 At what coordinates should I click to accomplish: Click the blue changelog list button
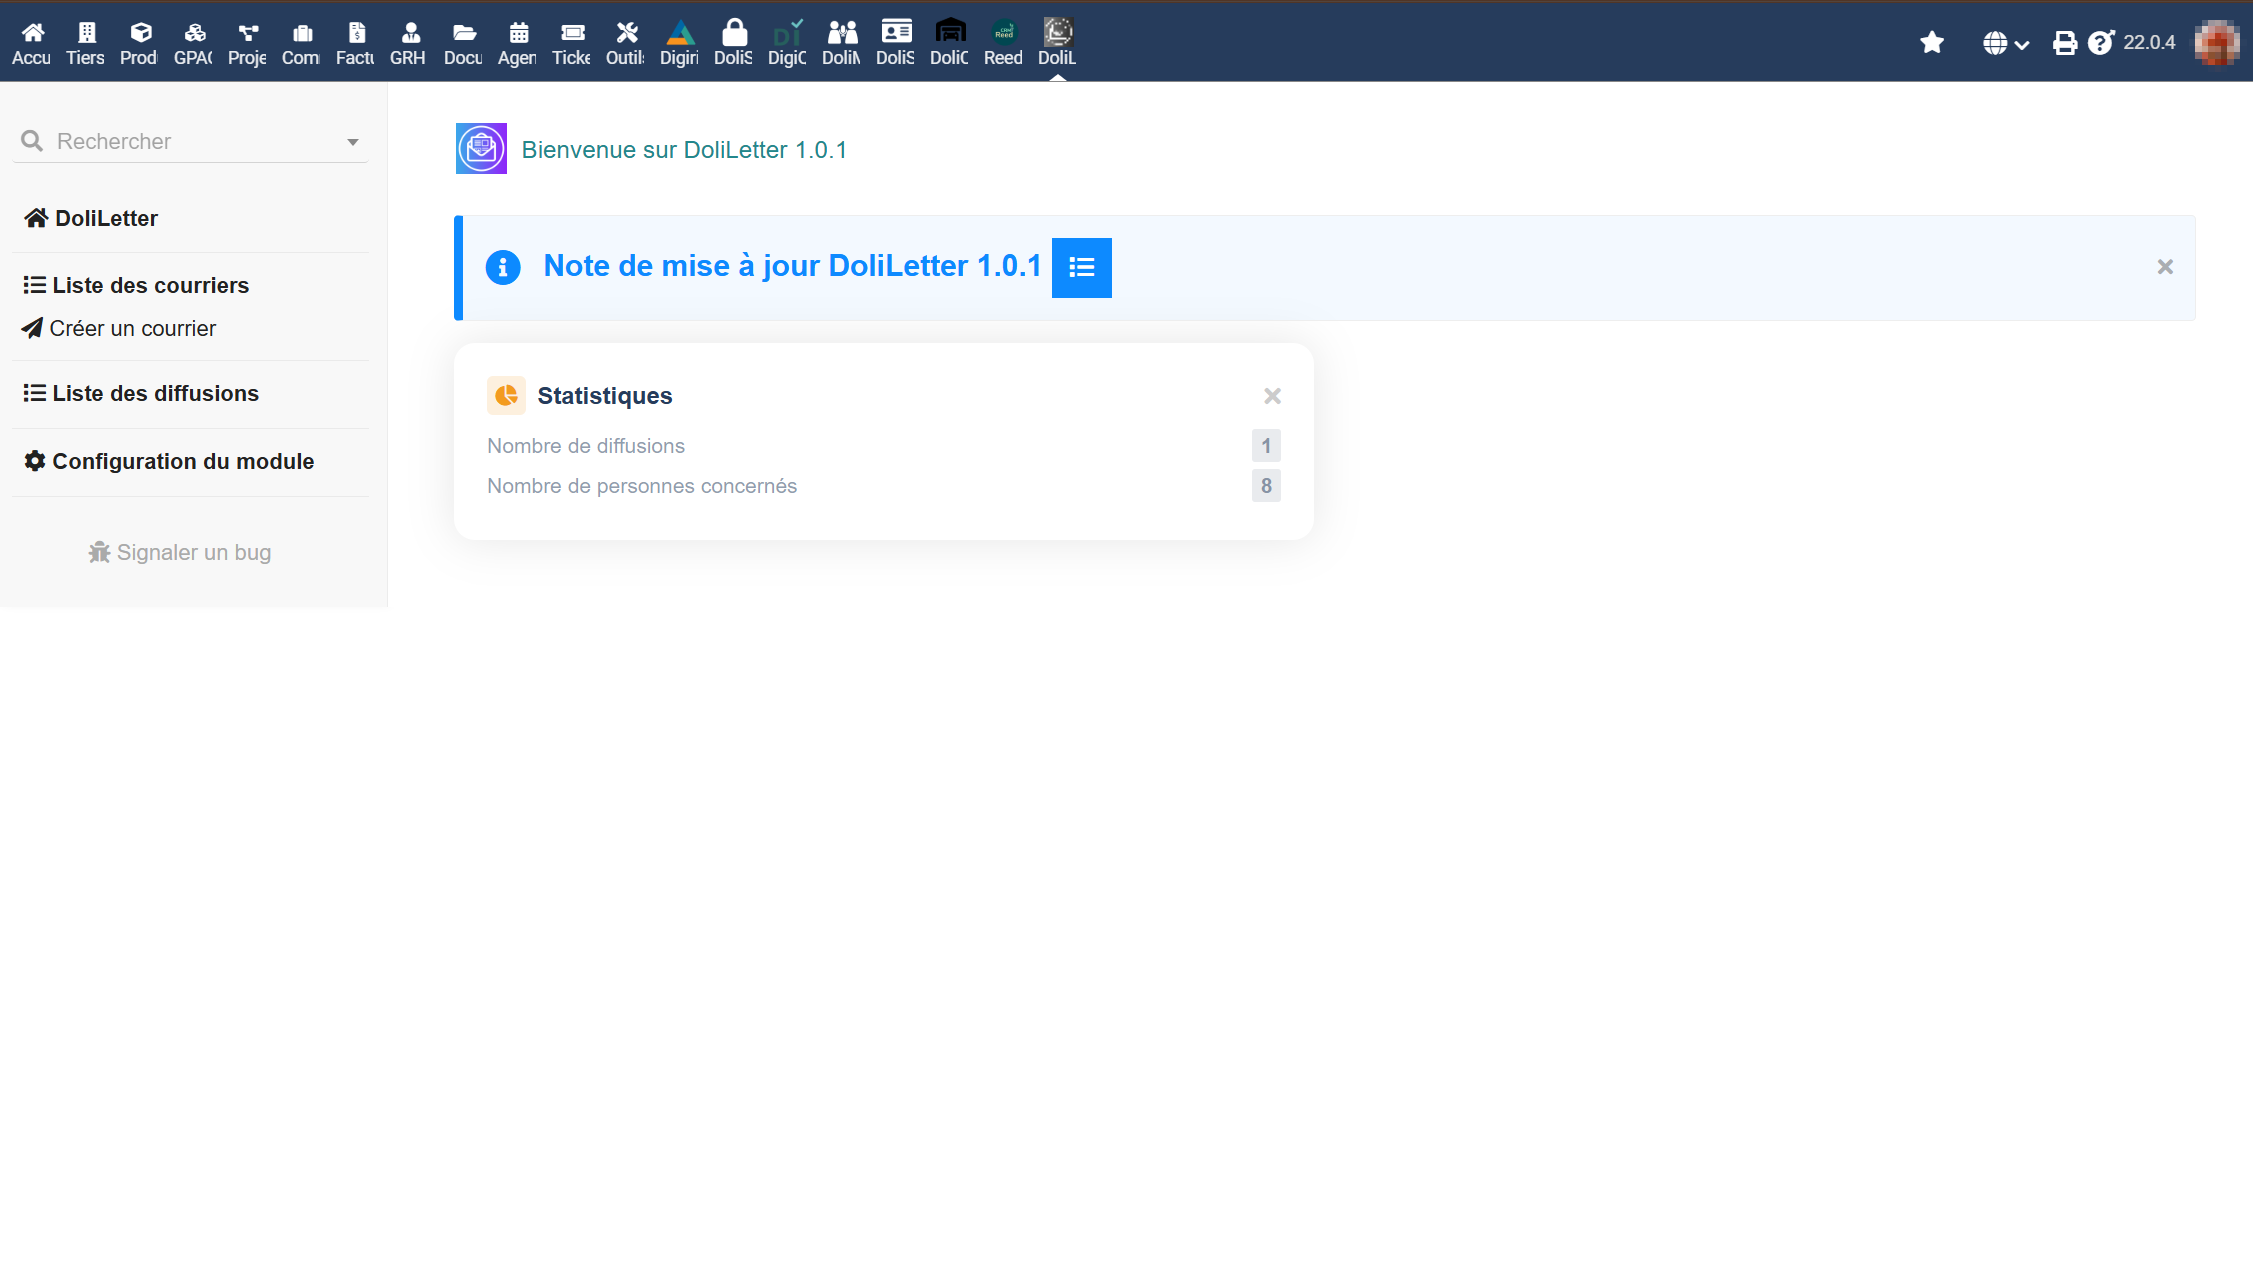point(1081,268)
